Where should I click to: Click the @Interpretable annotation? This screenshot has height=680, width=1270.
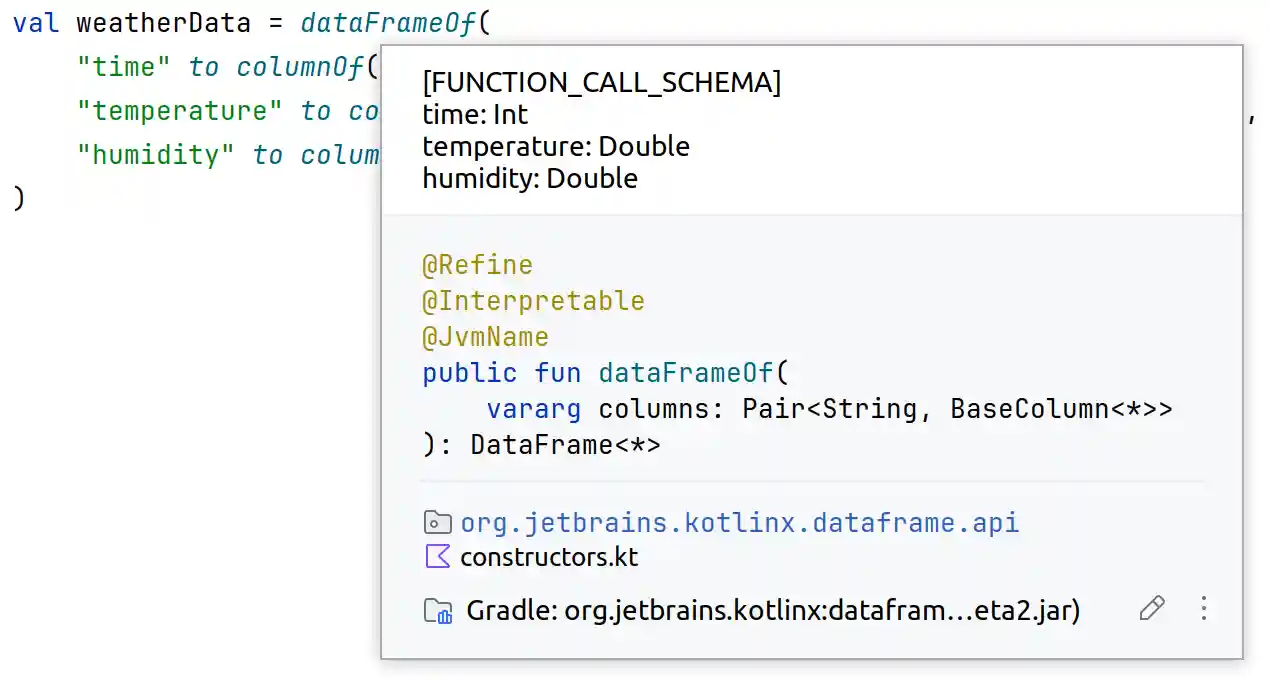coord(533,301)
